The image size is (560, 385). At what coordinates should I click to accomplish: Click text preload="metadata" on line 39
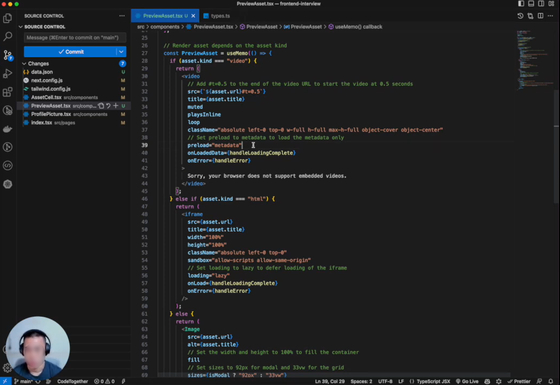point(215,145)
